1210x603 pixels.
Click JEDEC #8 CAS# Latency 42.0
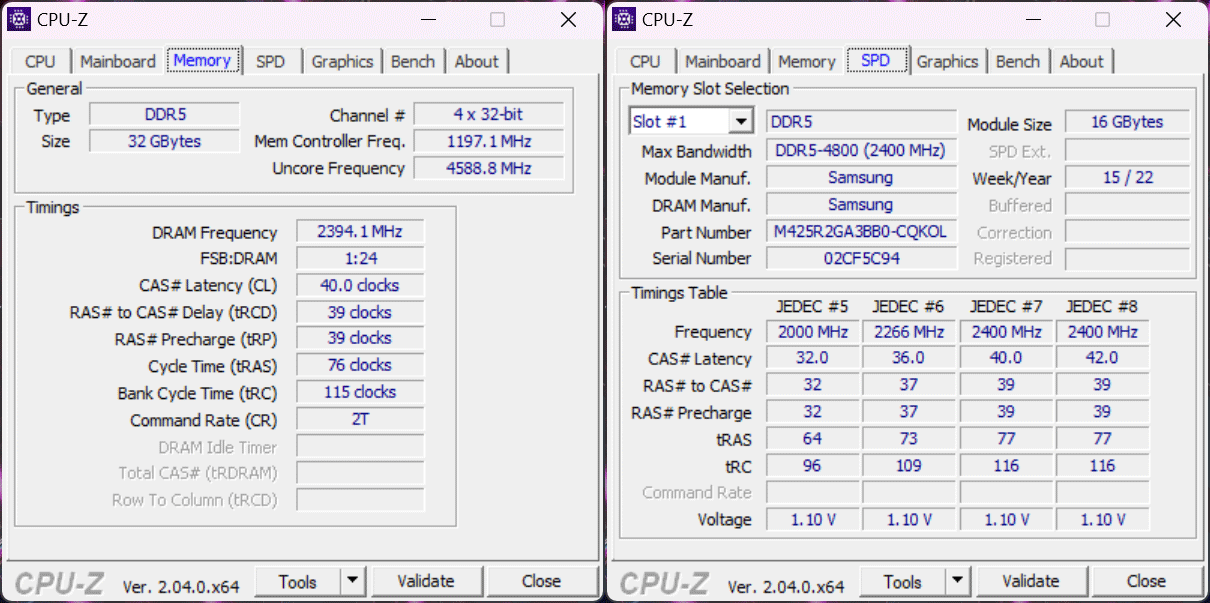(x=1102, y=357)
